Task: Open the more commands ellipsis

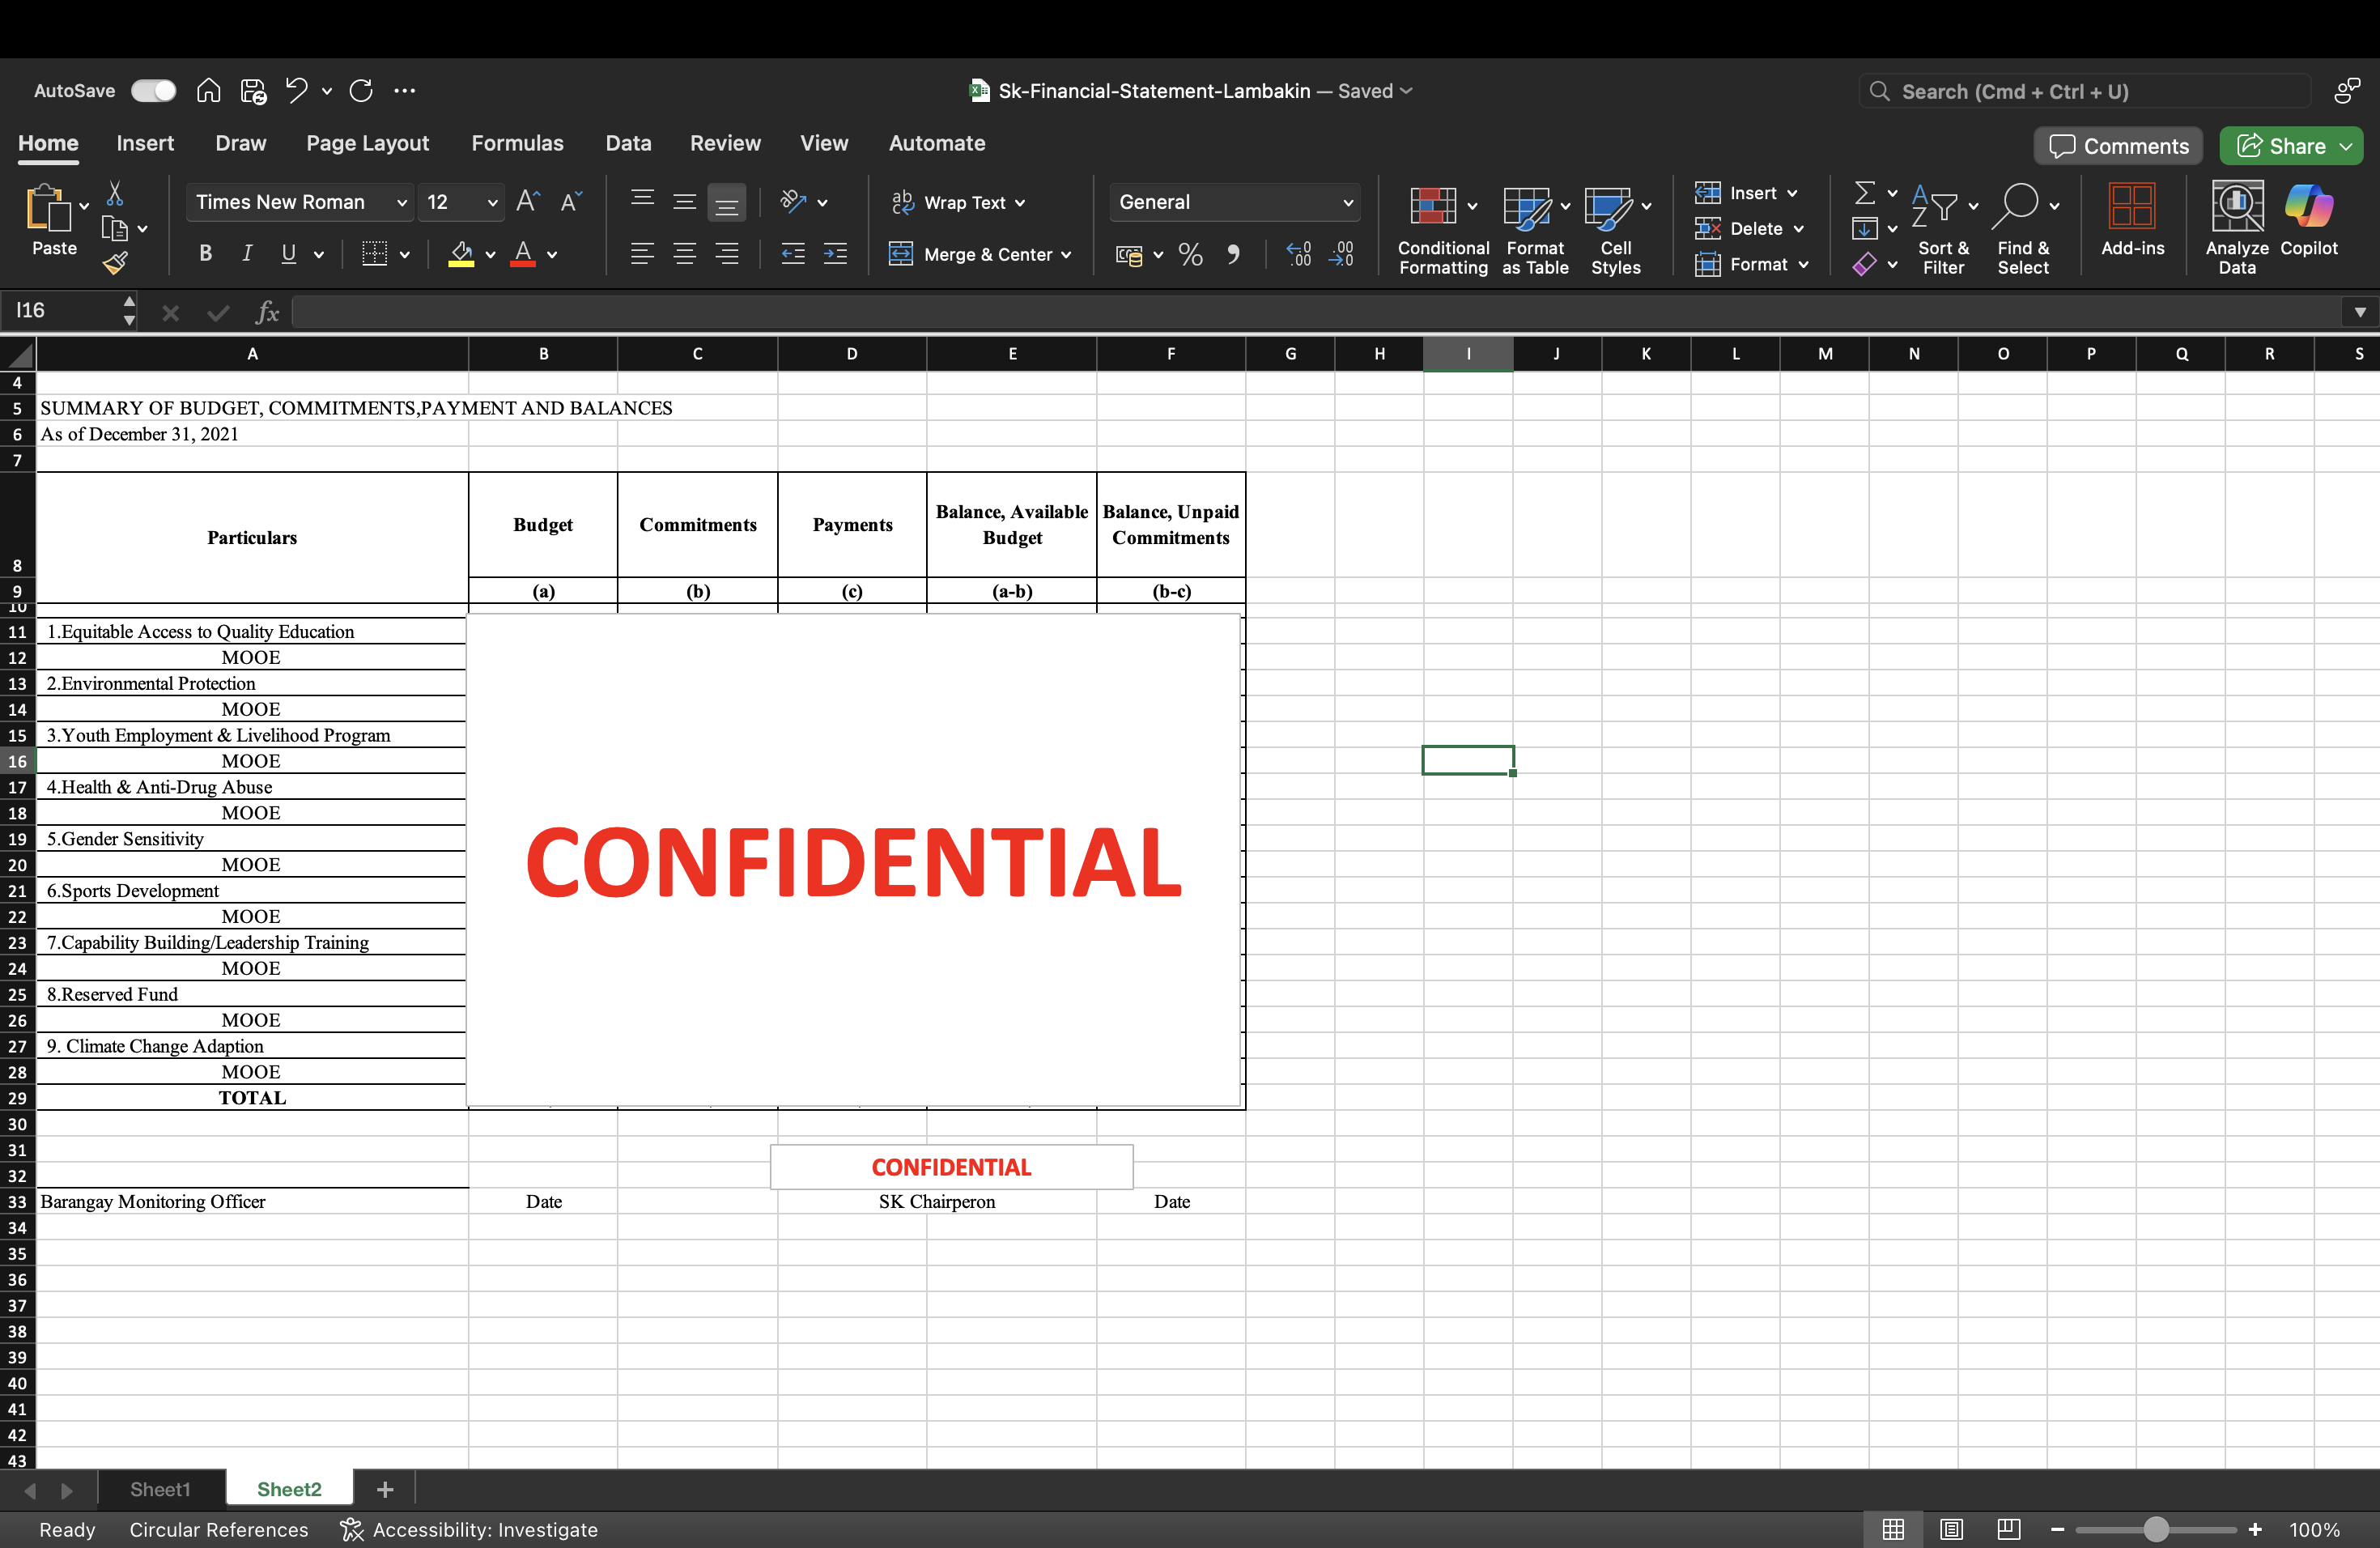Action: pyautogui.click(x=404, y=91)
